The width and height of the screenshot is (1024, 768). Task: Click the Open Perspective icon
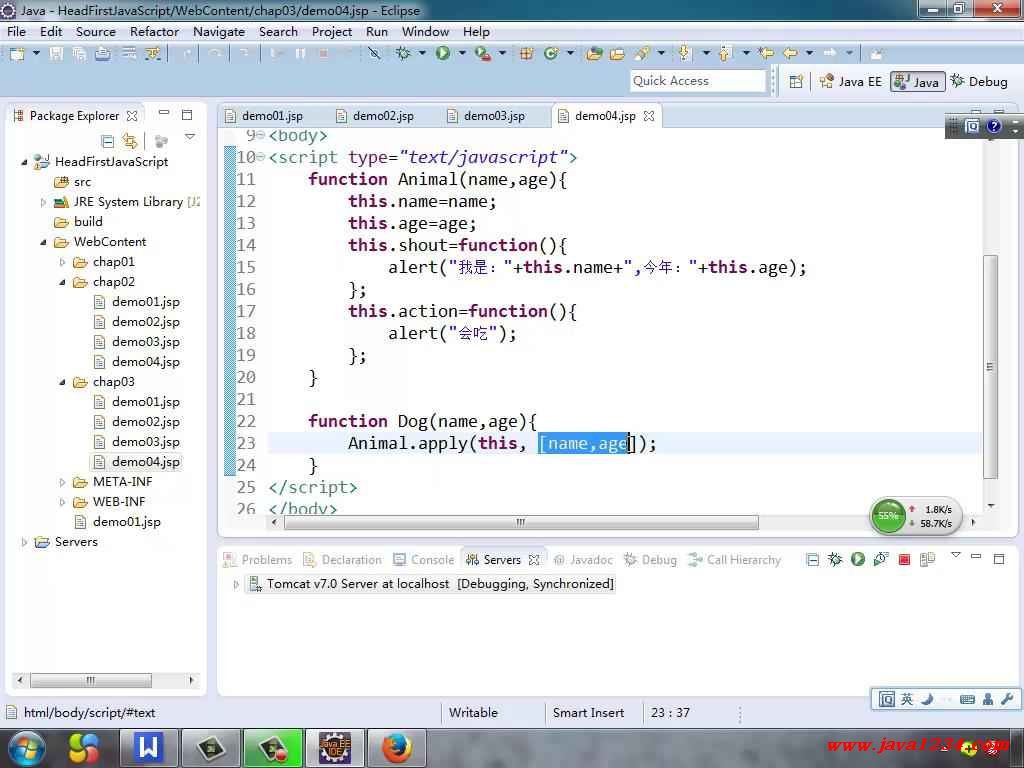[x=796, y=81]
